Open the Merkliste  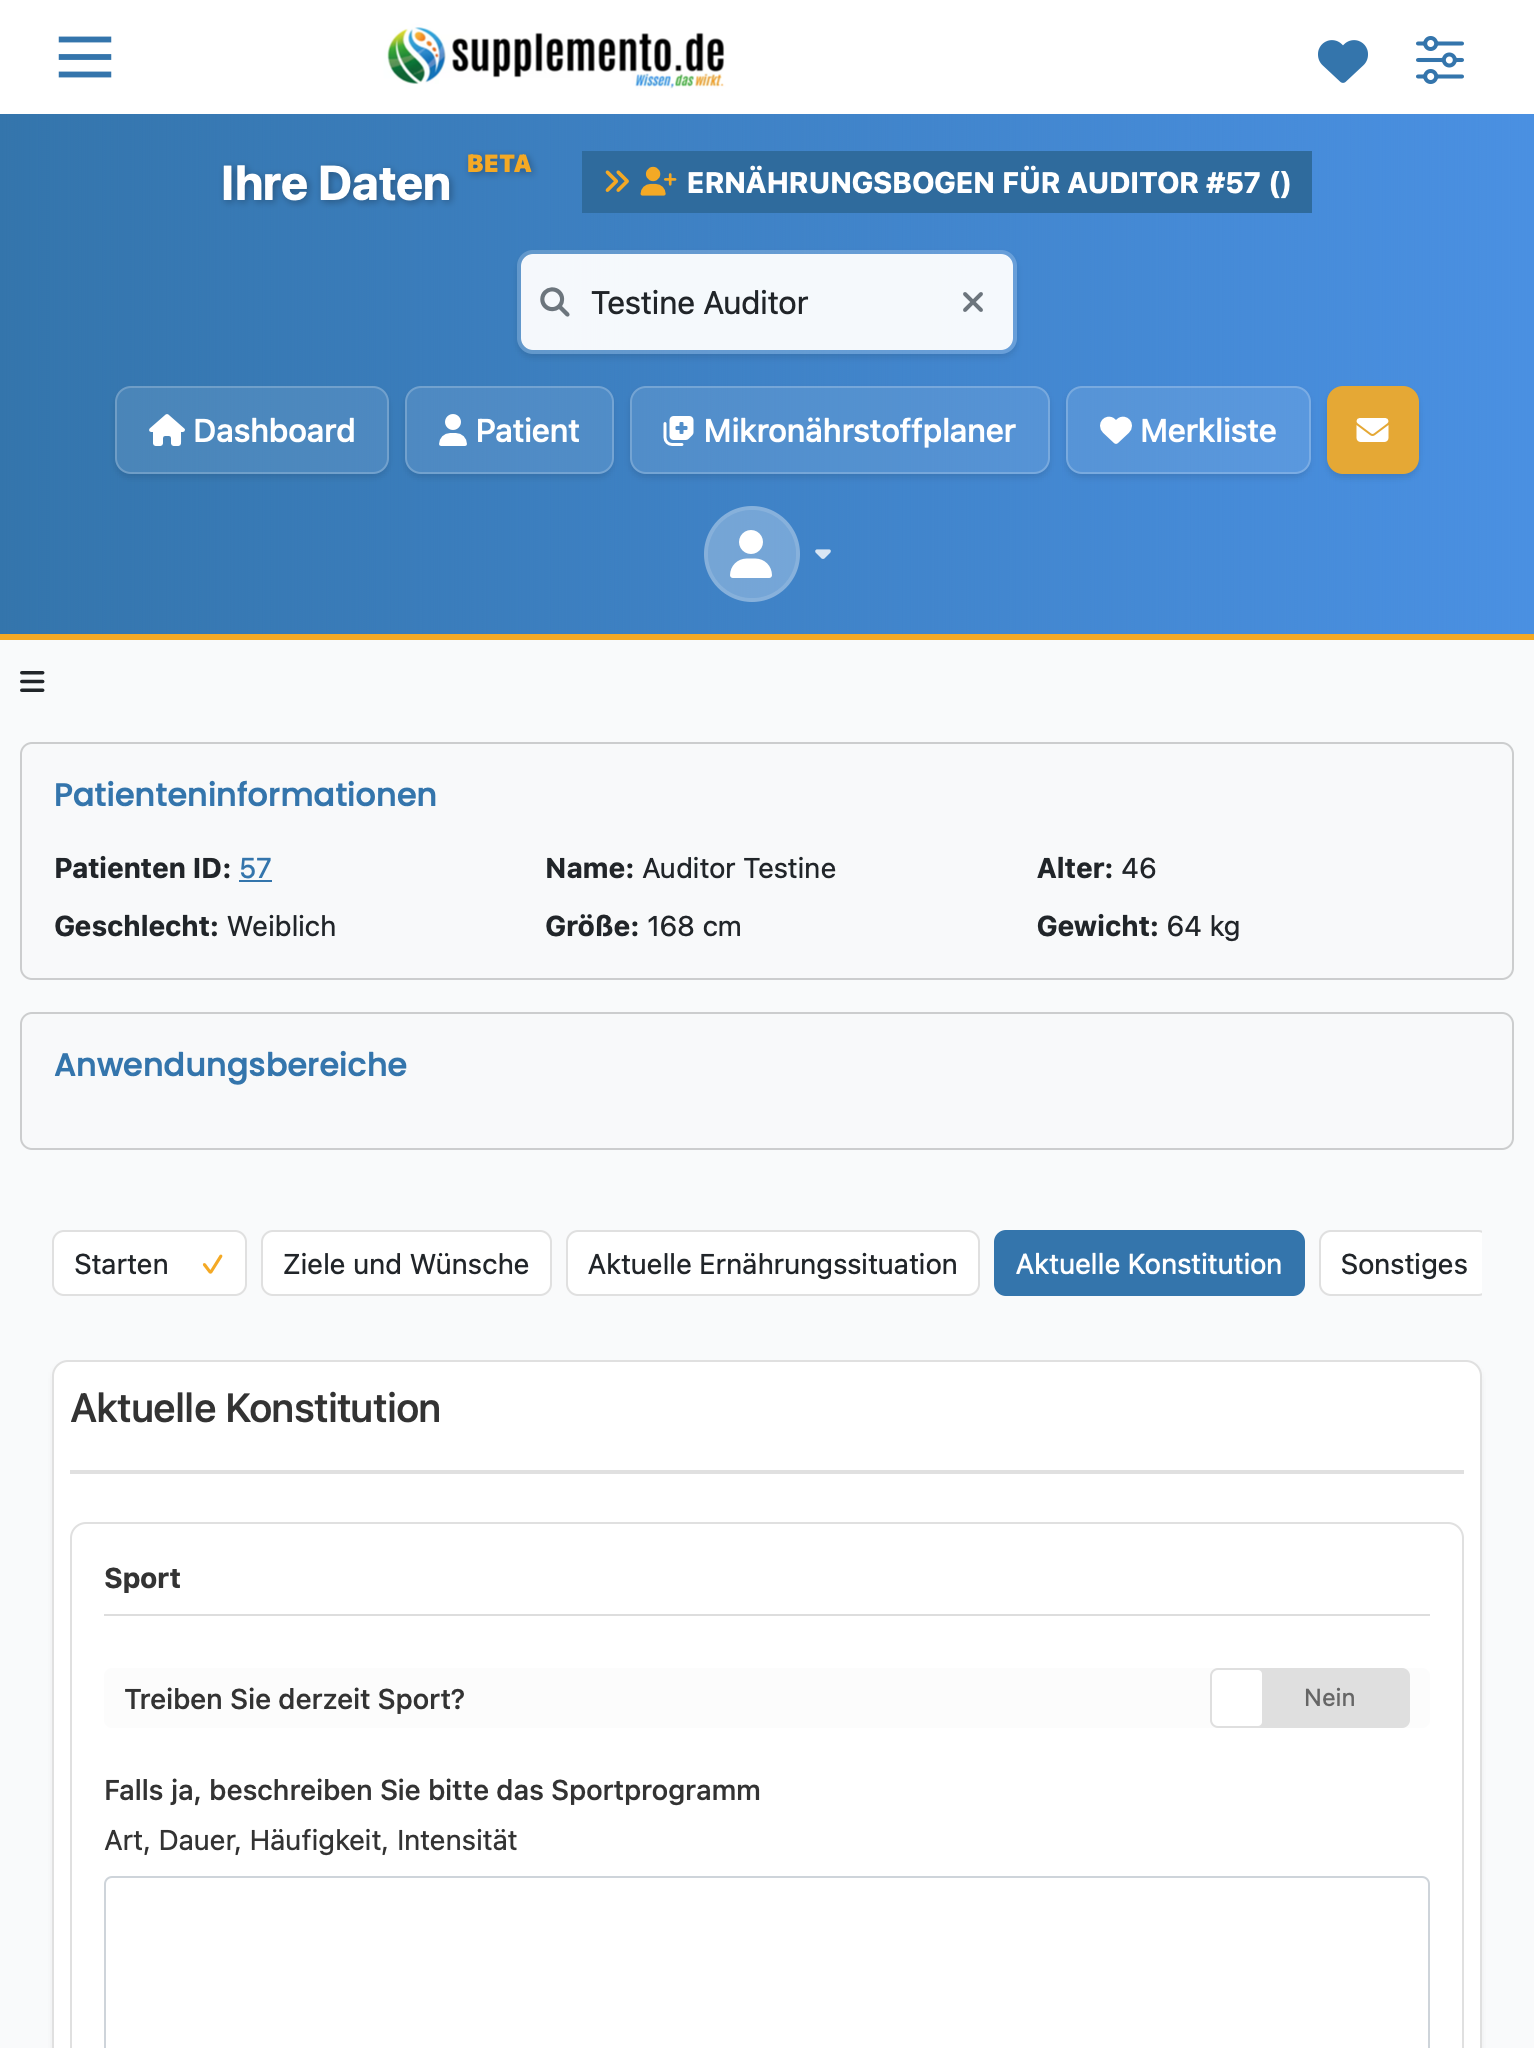pyautogui.click(x=1188, y=430)
